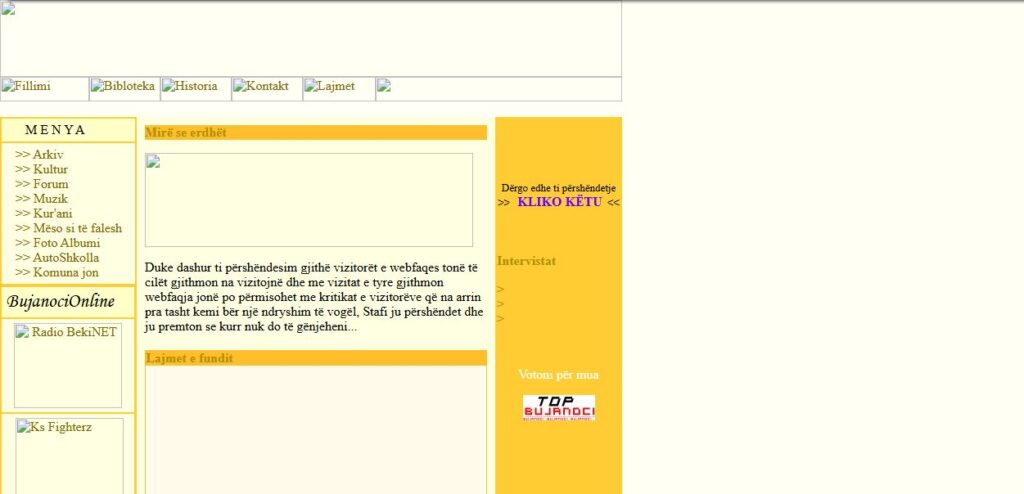Click the KLIKO KËTU greeting link
The height and width of the screenshot is (494, 1024).
[x=559, y=202]
